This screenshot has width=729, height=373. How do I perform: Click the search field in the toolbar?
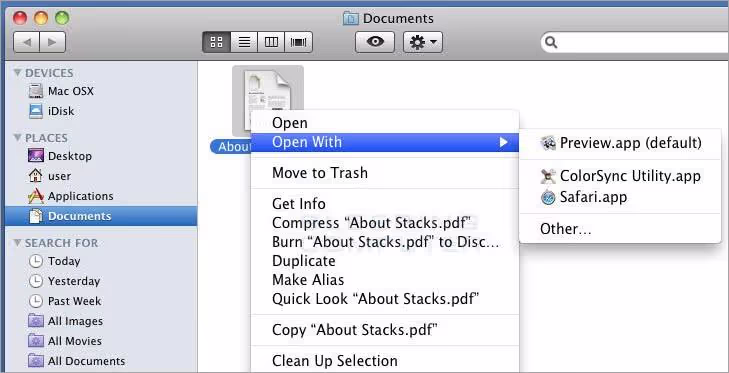coord(635,43)
